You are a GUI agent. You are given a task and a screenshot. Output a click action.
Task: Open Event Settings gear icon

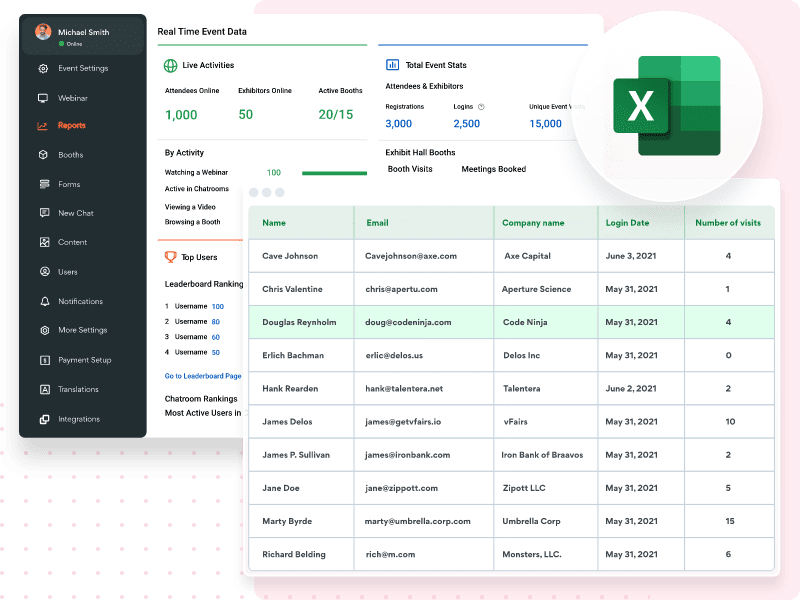(x=43, y=68)
